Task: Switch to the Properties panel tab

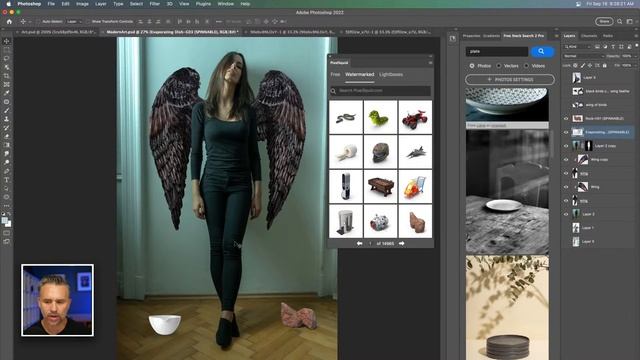Action: click(471, 36)
